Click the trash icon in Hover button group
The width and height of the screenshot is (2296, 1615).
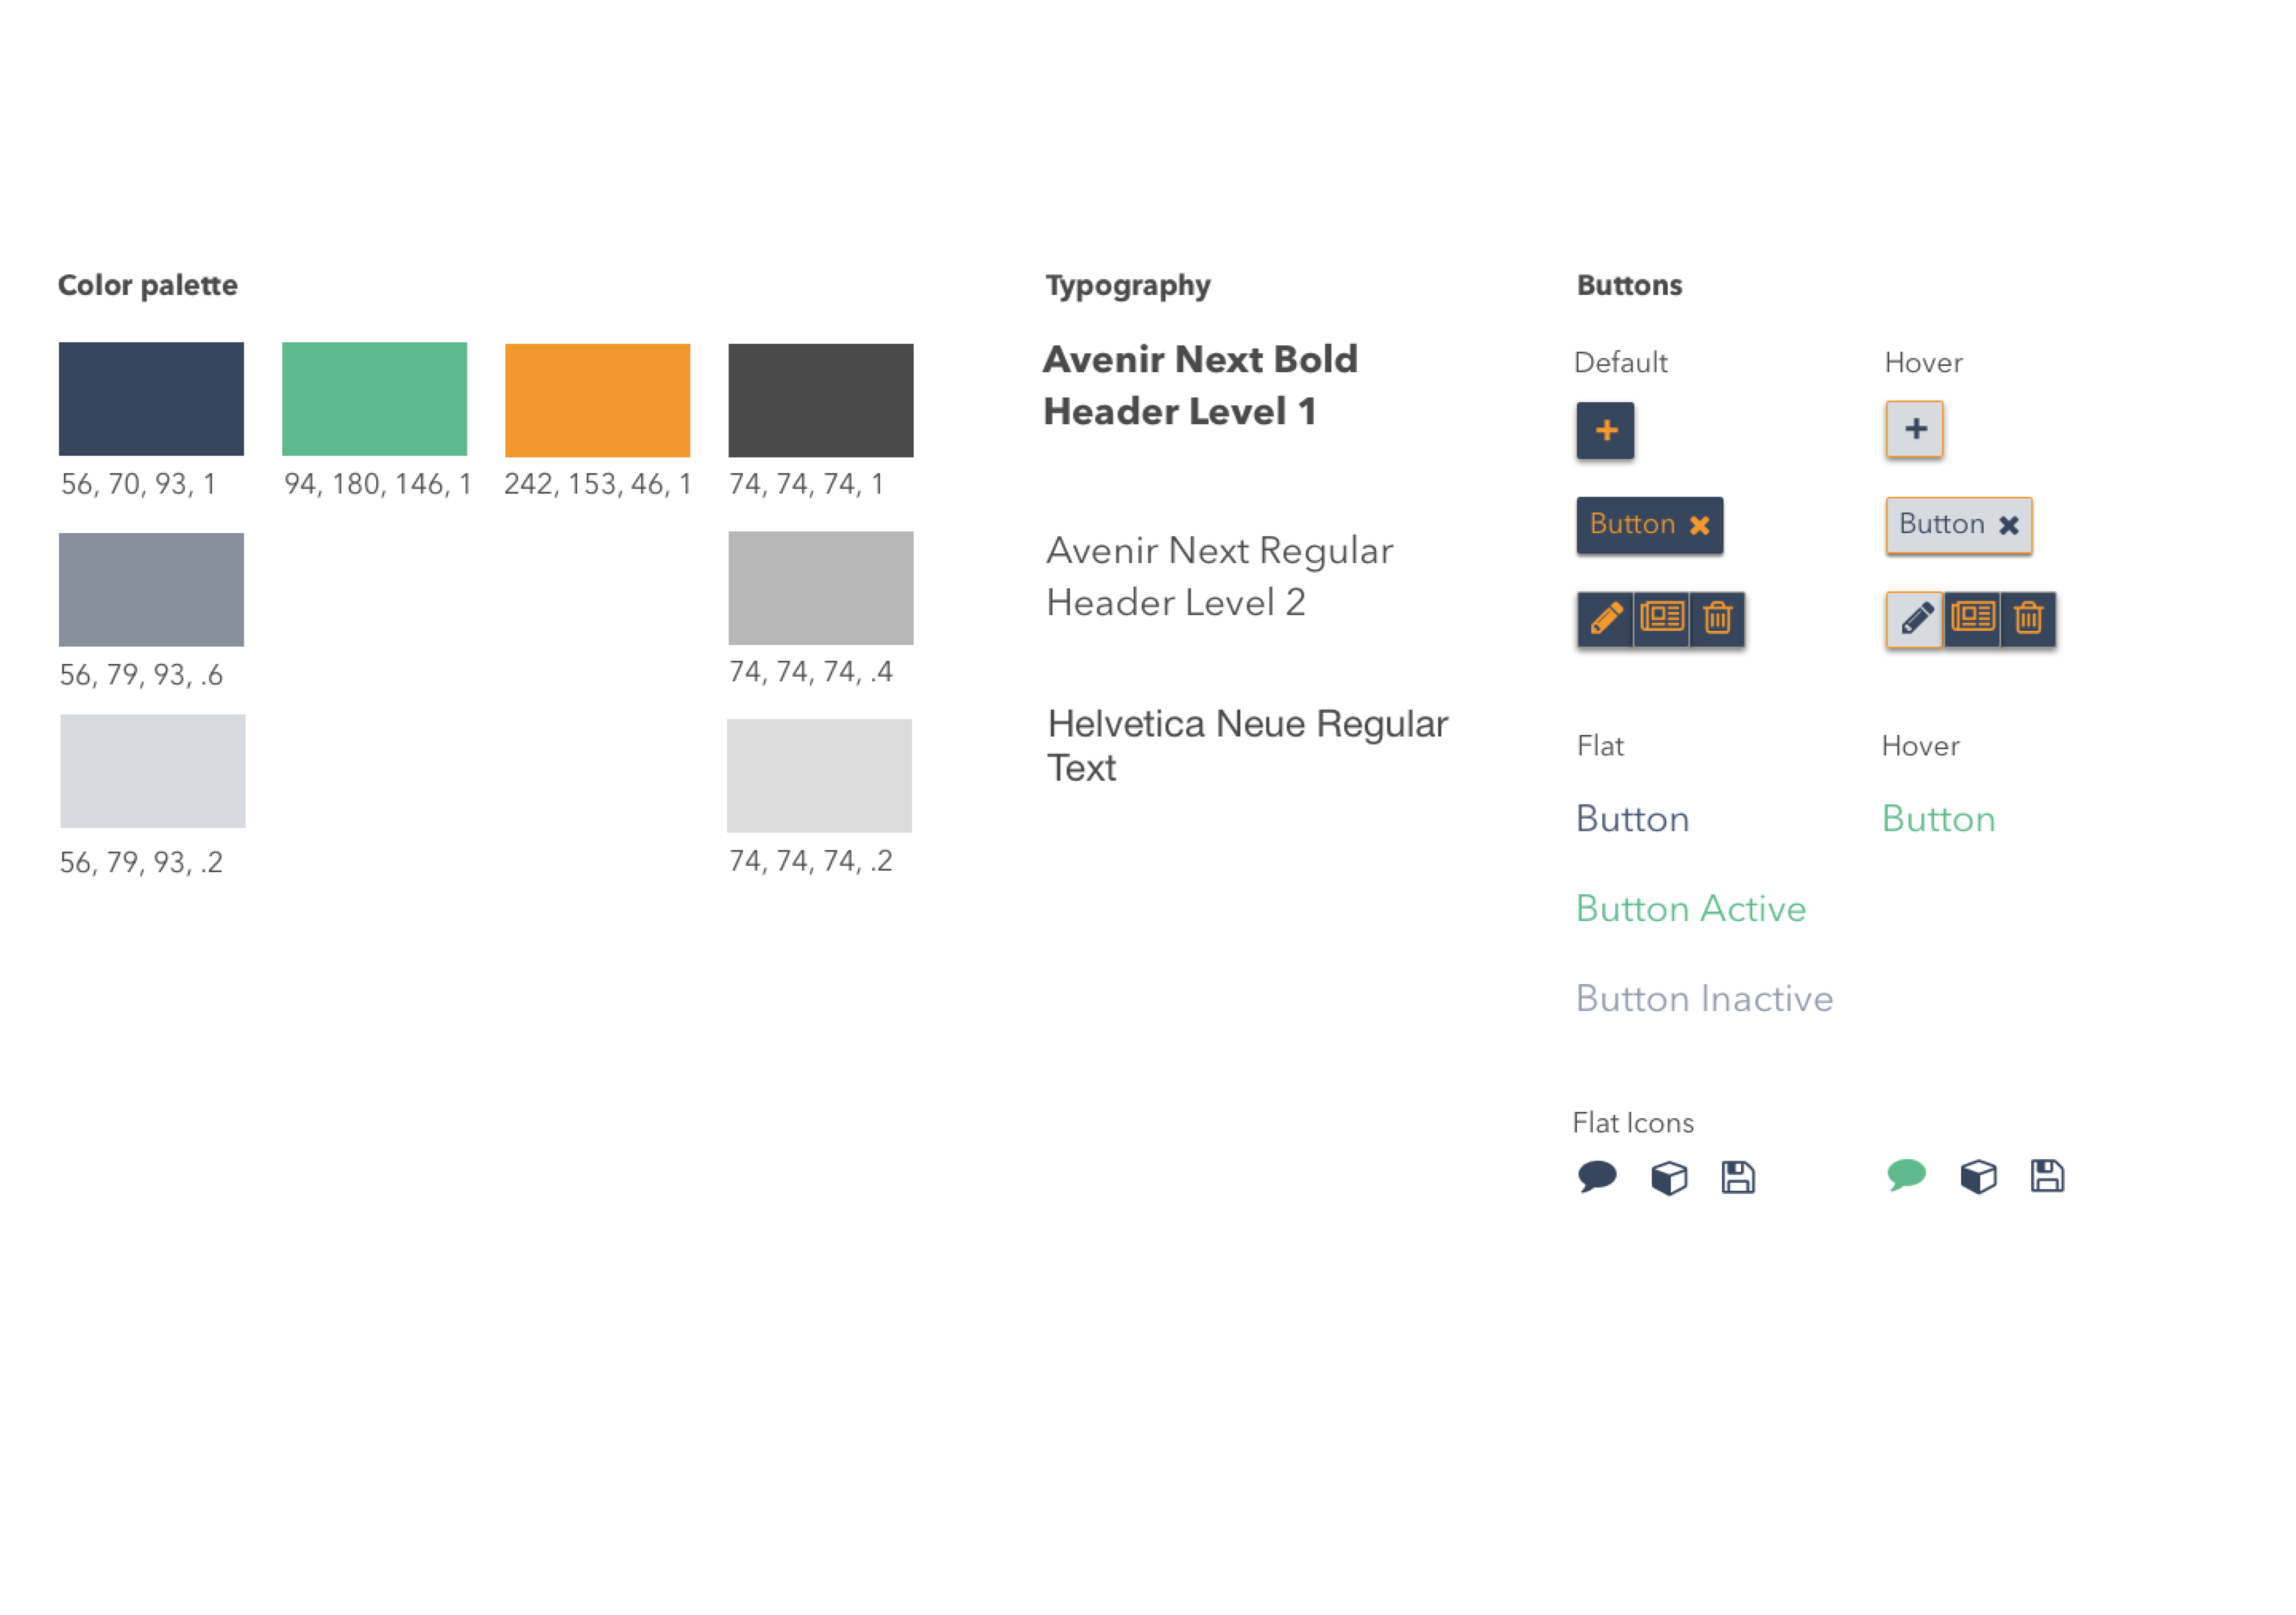coord(2028,619)
